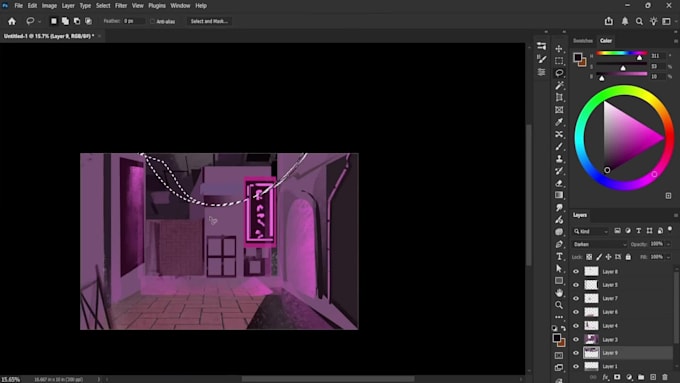Open the Color panel options menu
Image resolution: width=680 pixels, height=383 pixels.
coord(676,41)
